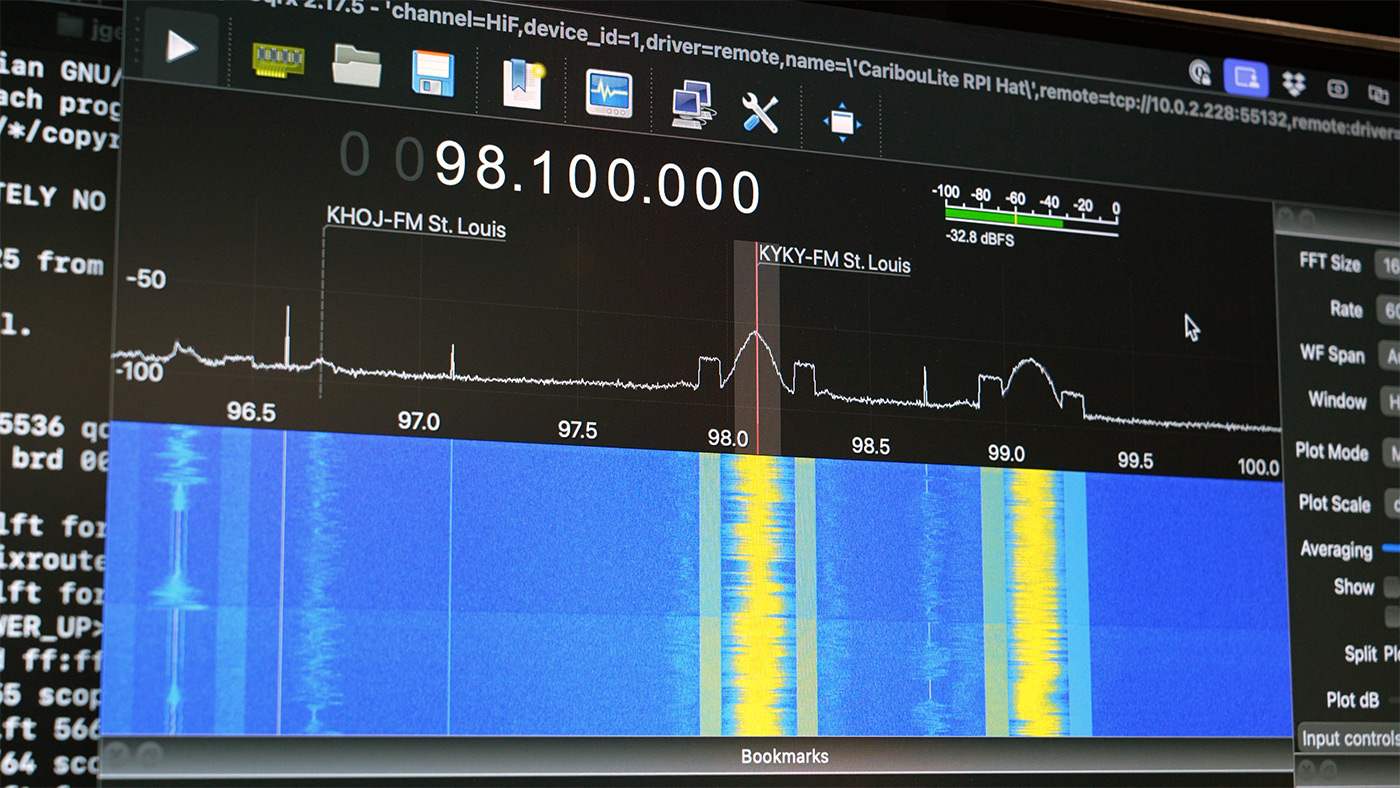Click yellow 99.1 signal band in waterfall
1400x788 pixels.
1034,604
